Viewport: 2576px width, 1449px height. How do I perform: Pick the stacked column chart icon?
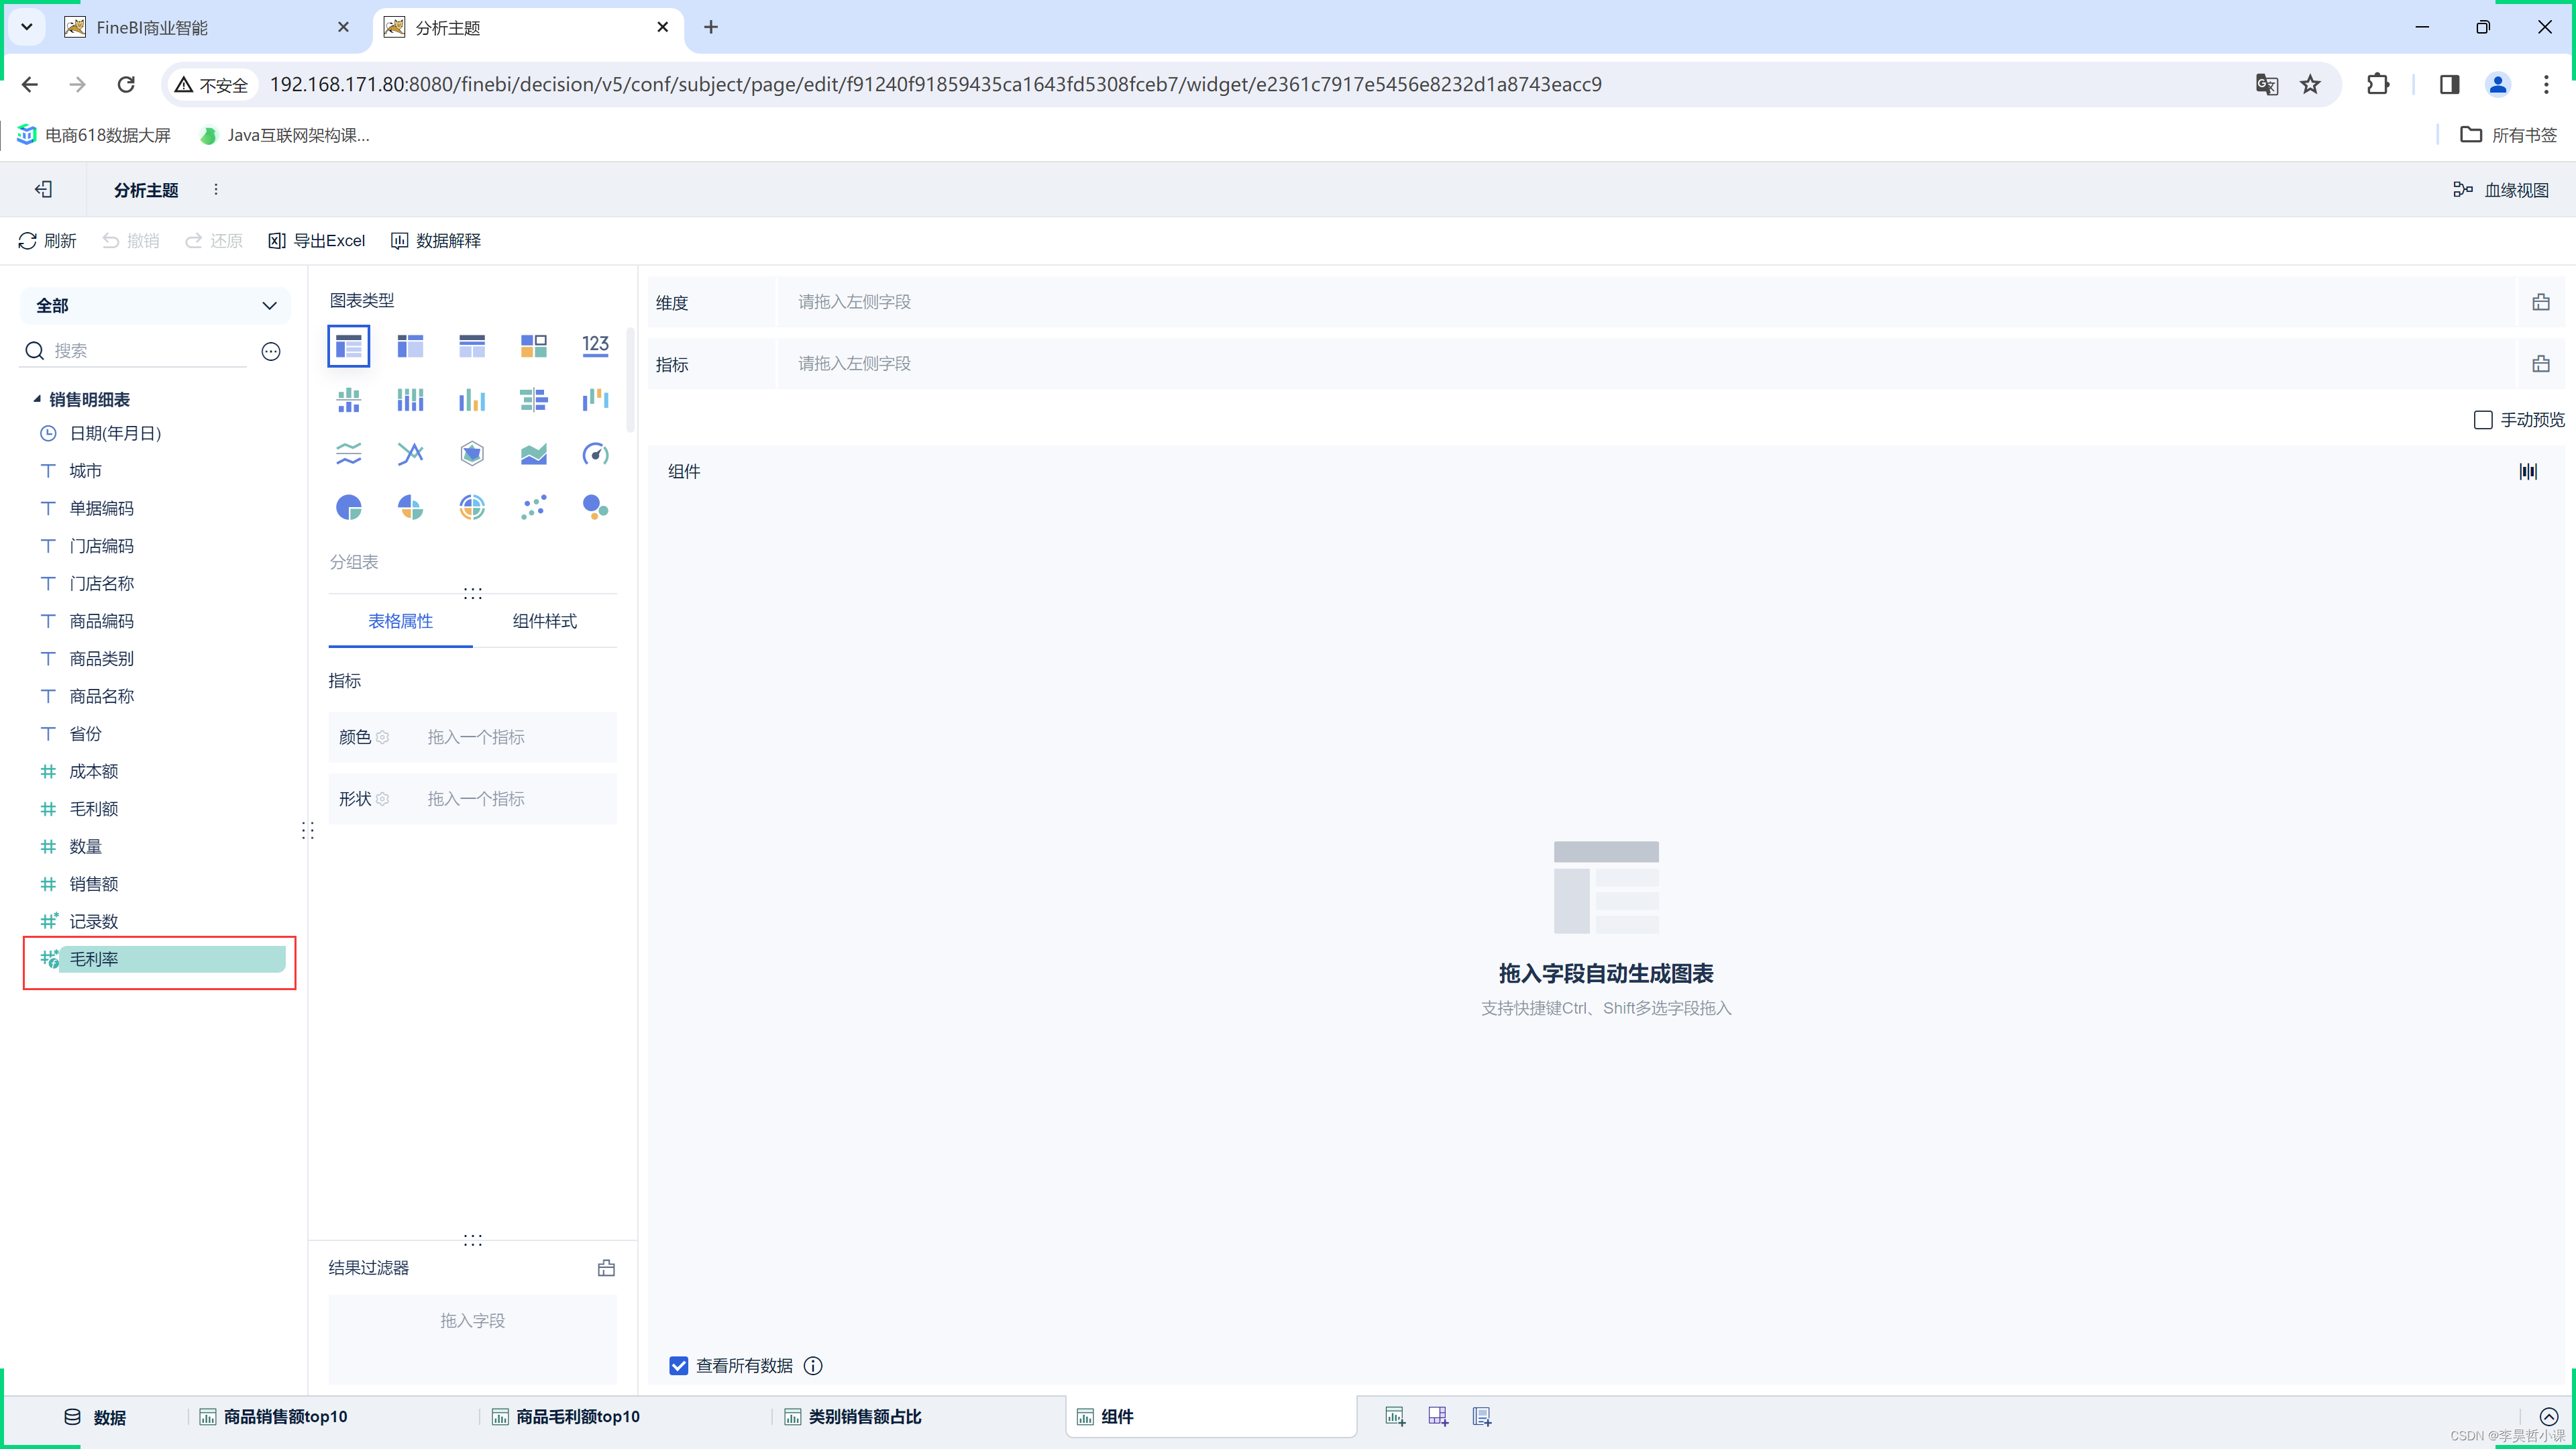(x=410, y=400)
